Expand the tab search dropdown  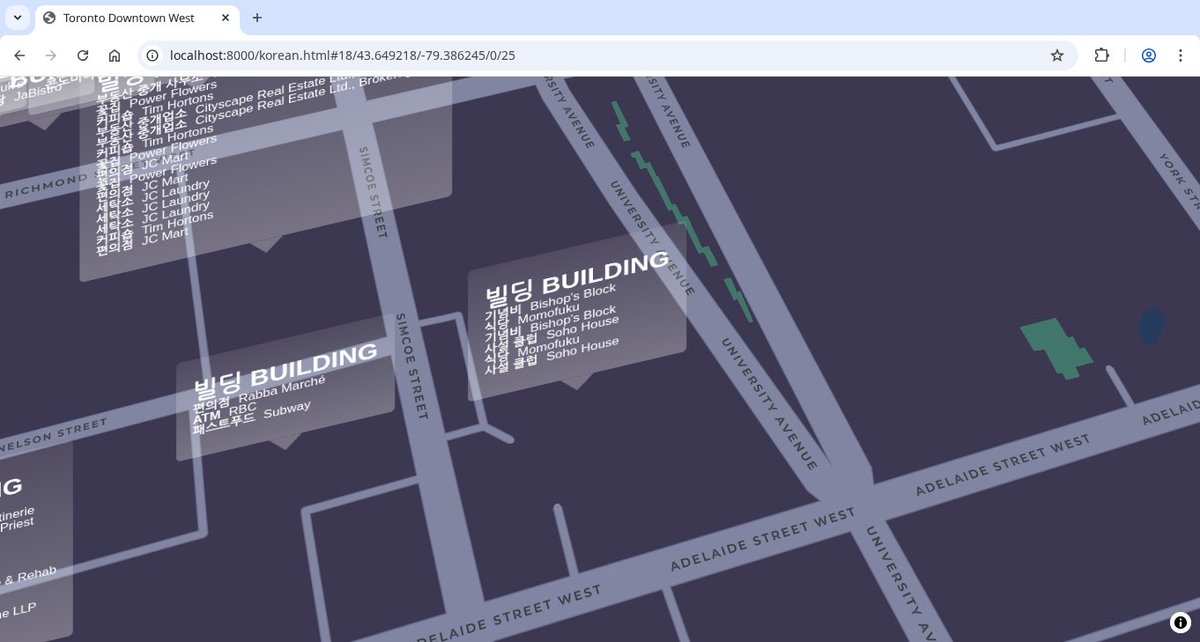[17, 18]
